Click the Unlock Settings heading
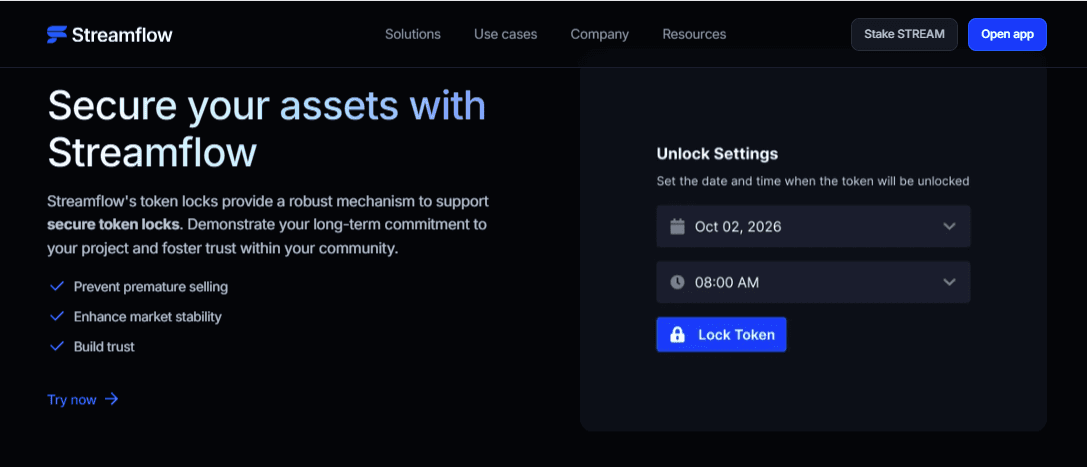 tap(717, 153)
